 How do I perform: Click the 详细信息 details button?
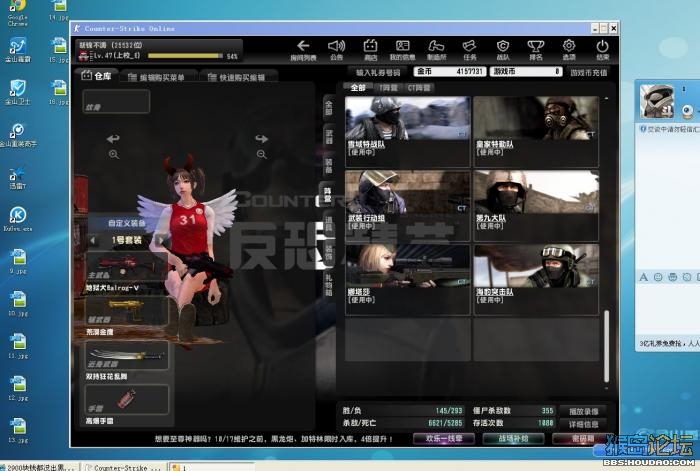click(583, 424)
